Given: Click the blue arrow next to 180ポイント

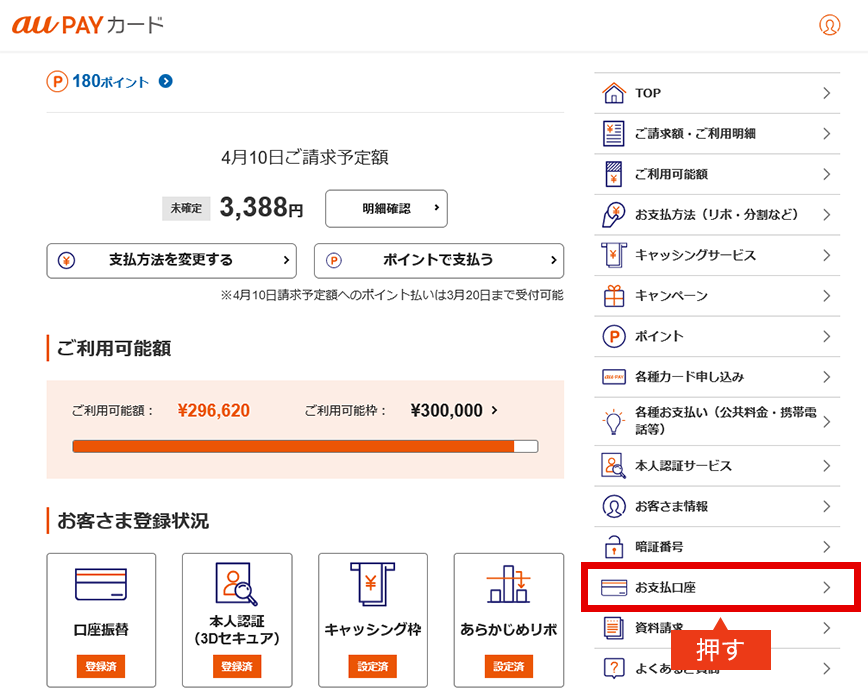Looking at the screenshot, I should pos(165,81).
